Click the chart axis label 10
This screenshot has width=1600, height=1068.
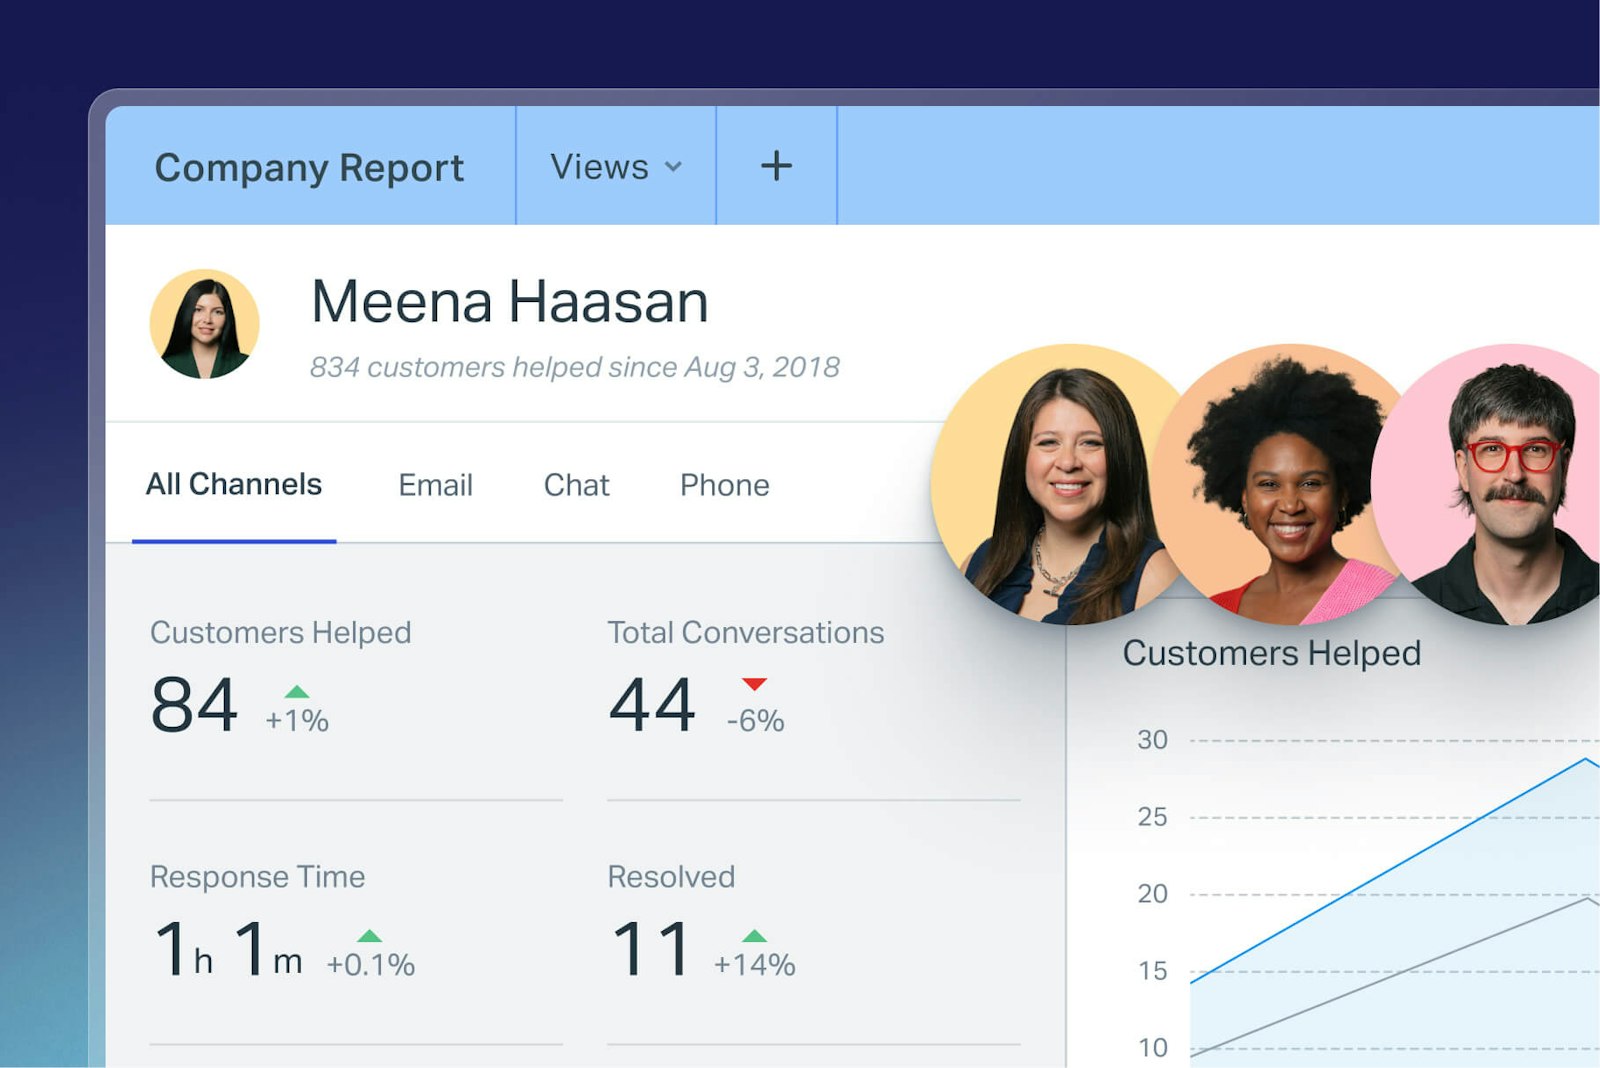pos(1152,1048)
